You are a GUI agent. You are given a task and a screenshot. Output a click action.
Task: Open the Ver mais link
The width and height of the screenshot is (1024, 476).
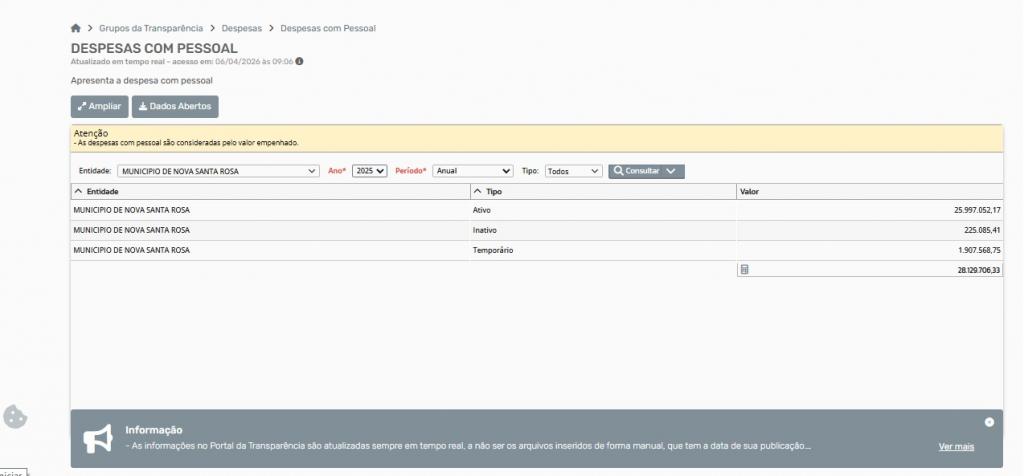pos(955,446)
